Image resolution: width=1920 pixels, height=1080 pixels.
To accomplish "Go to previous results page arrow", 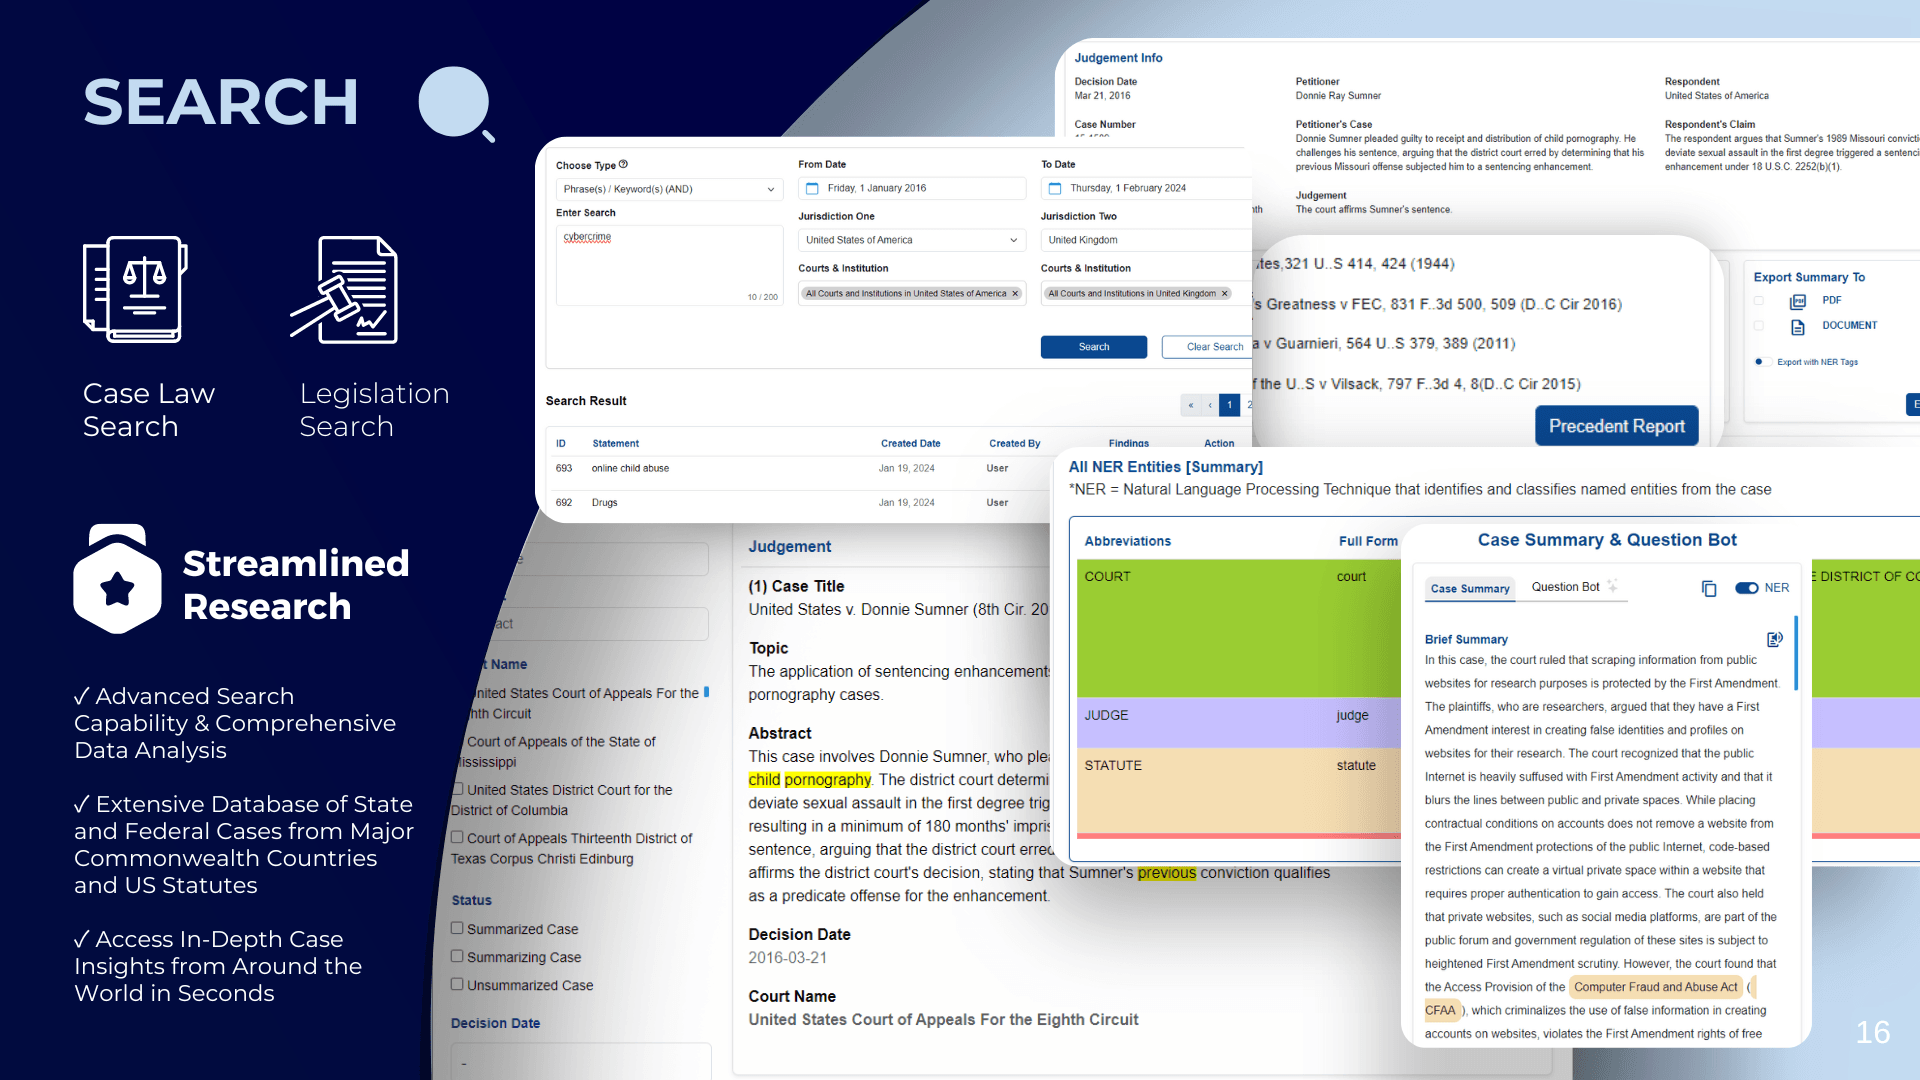I will click(x=1210, y=405).
